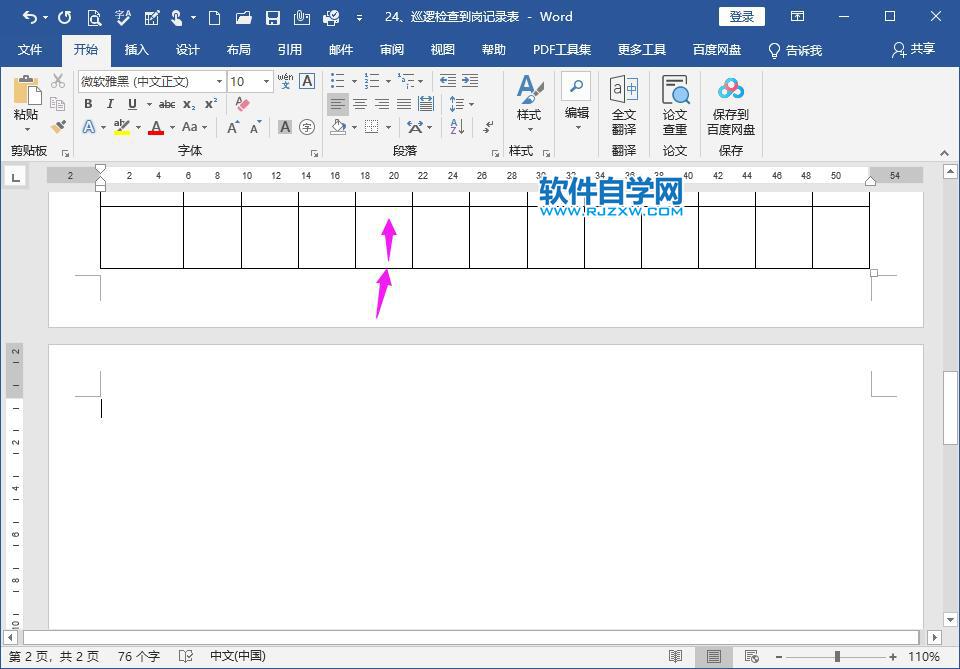Image resolution: width=960 pixels, height=669 pixels.
Task: Click the Save icon on Quick Access Toolbar
Action: click(271, 17)
